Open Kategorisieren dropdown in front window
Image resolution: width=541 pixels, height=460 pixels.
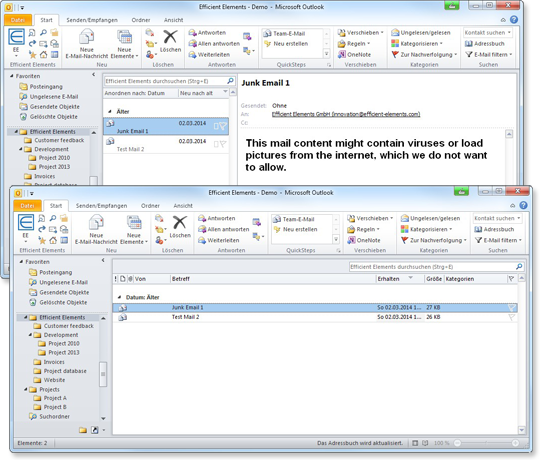point(426,229)
